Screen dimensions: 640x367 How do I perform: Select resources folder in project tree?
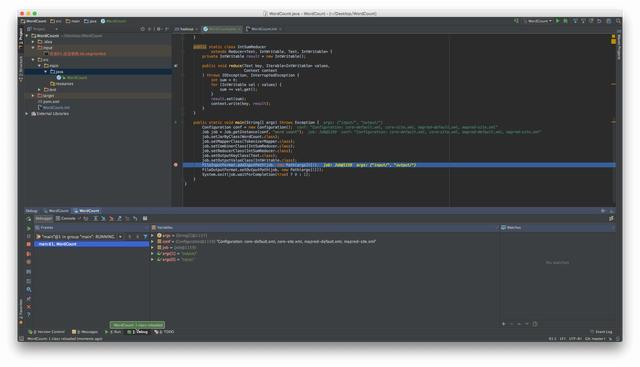coord(62,84)
